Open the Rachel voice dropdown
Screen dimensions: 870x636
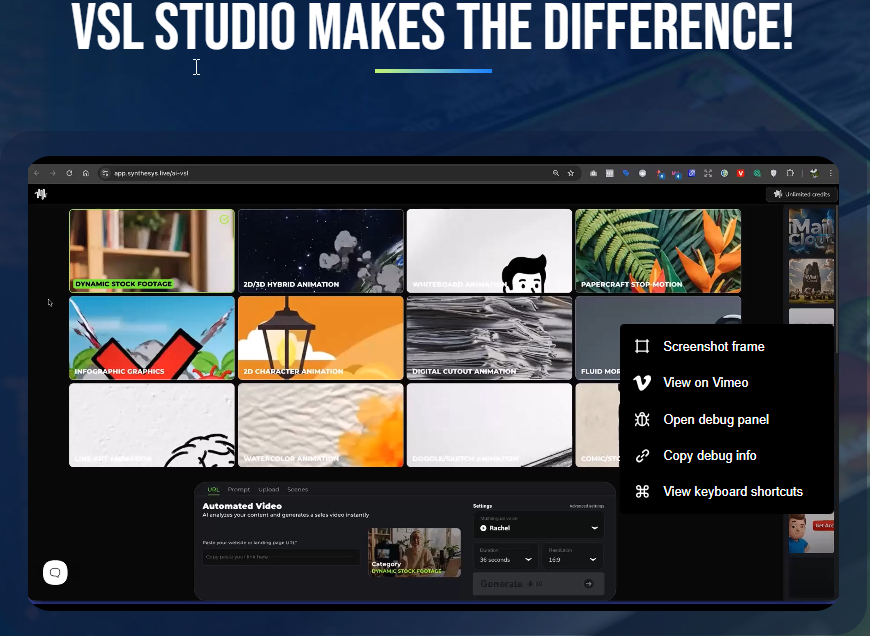pos(539,525)
